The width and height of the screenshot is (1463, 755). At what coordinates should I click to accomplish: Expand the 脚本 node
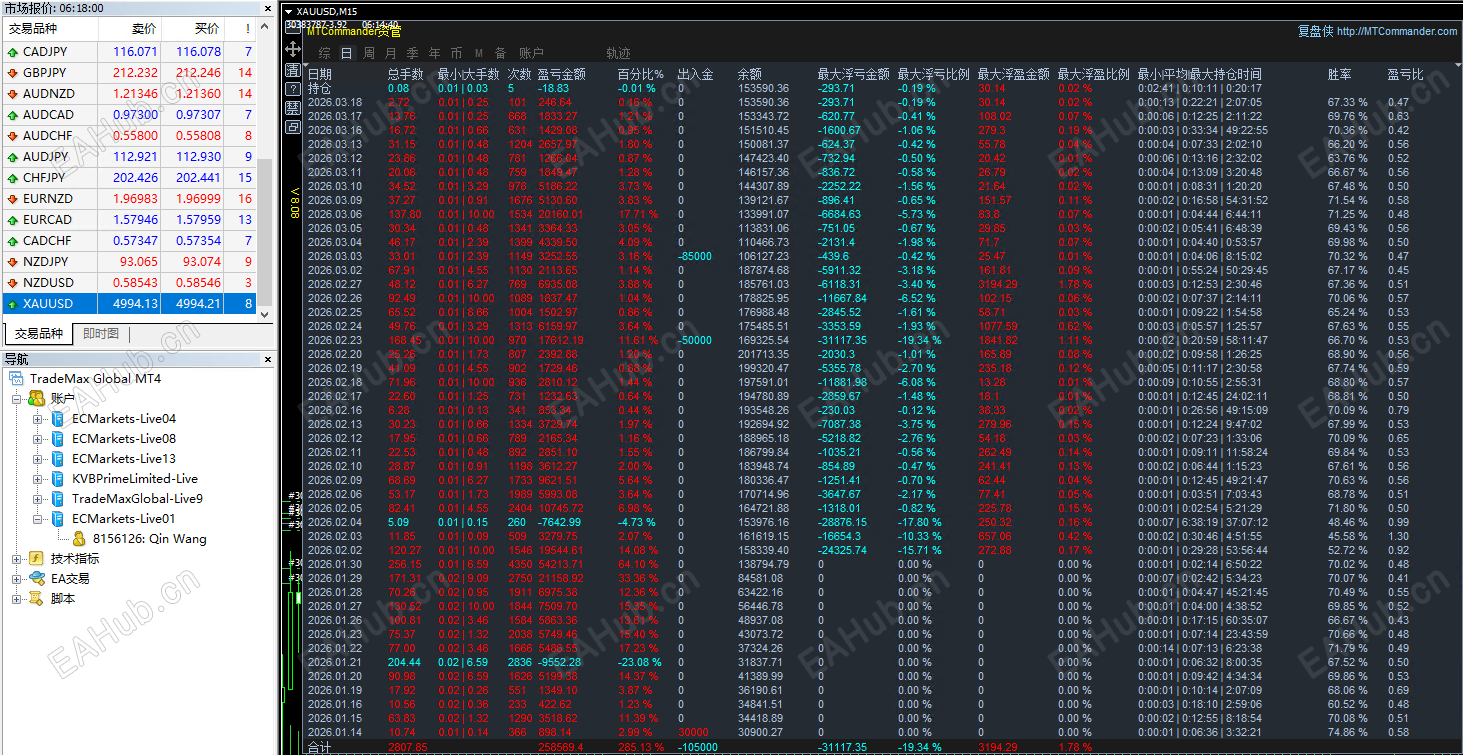(17, 599)
